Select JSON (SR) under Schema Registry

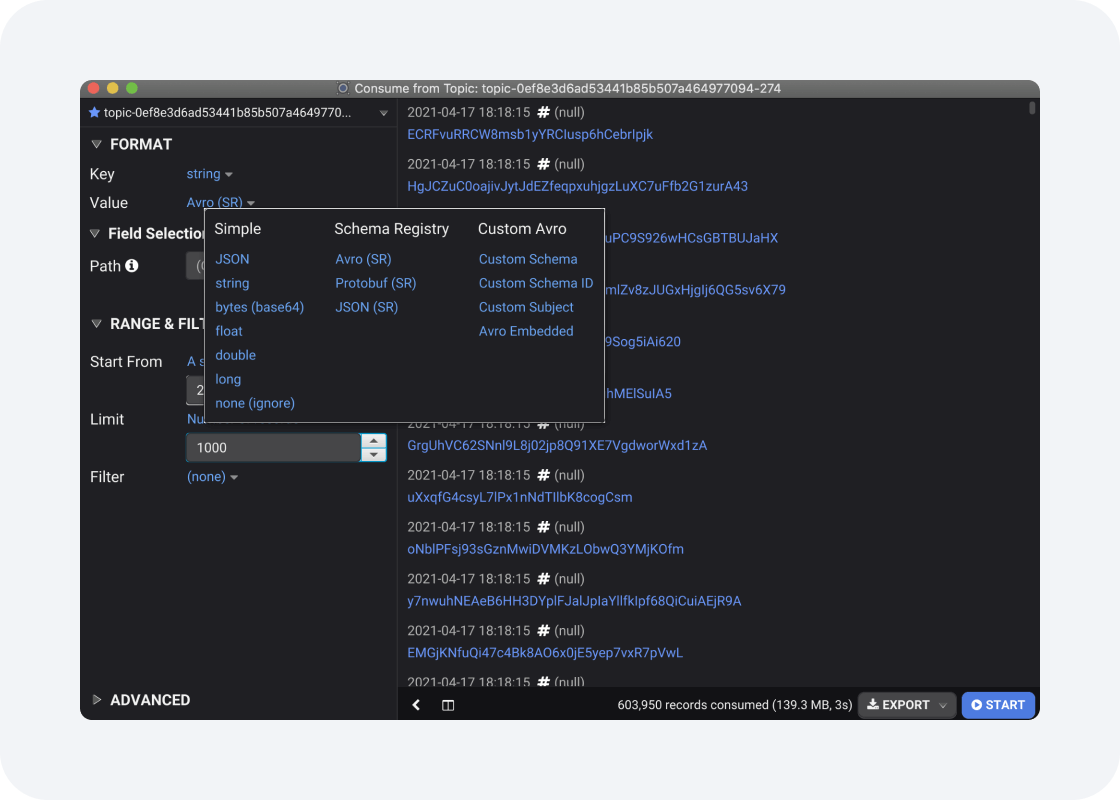[366, 307]
